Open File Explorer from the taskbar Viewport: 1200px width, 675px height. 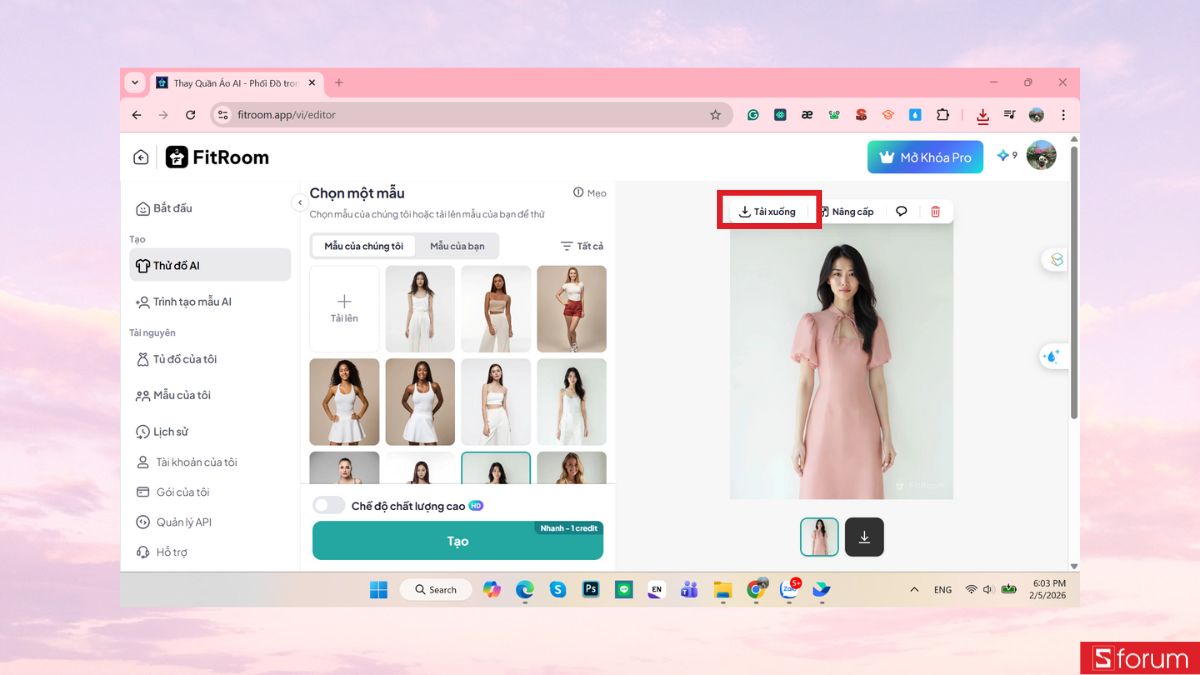[x=723, y=590]
